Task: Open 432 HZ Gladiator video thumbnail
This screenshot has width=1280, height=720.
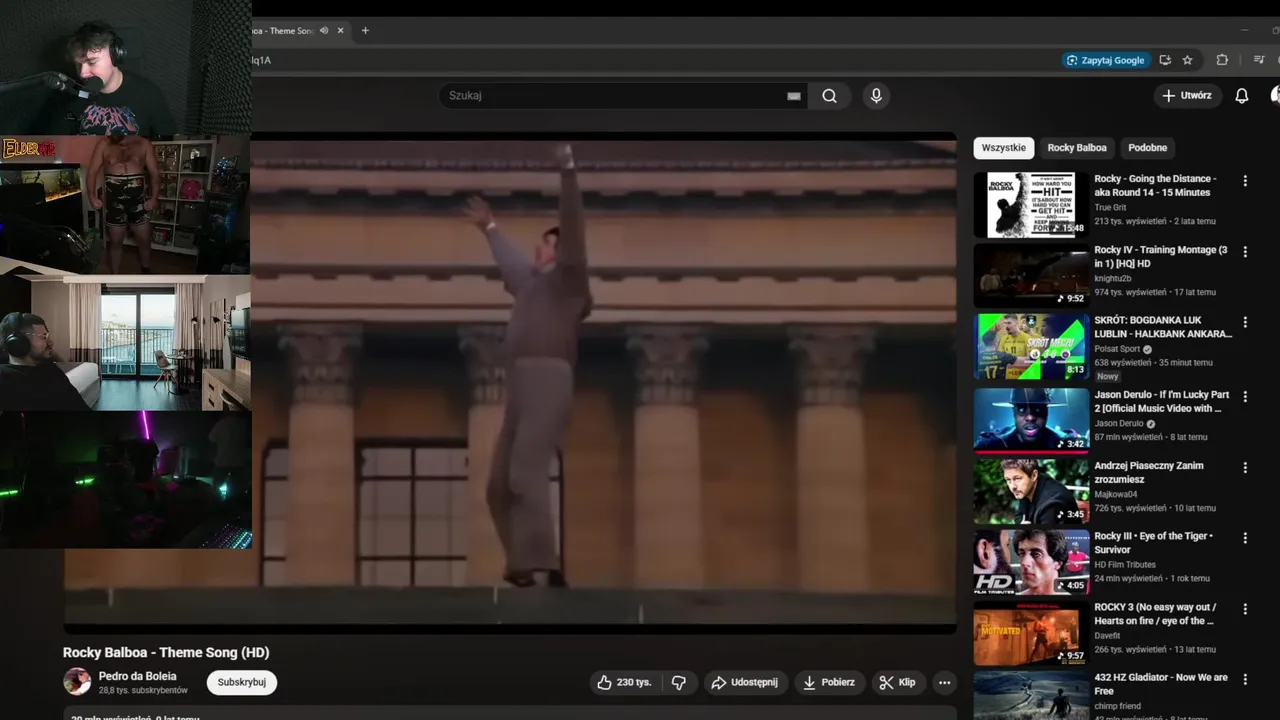Action: coord(1031,696)
